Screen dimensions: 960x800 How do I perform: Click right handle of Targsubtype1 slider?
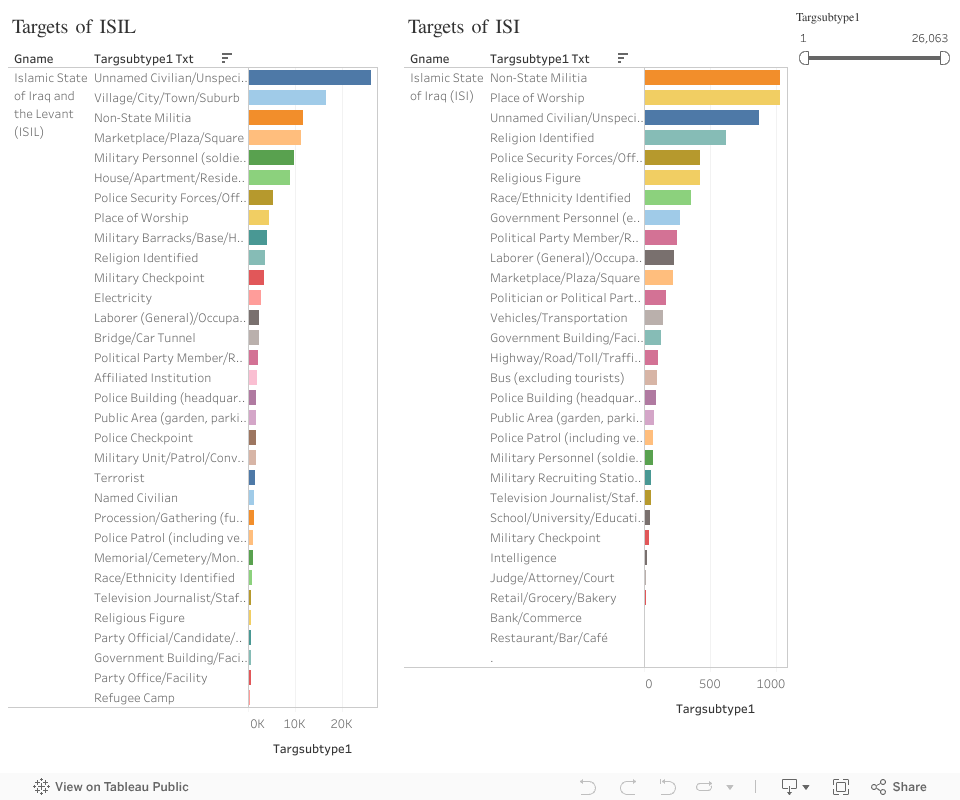point(945,58)
